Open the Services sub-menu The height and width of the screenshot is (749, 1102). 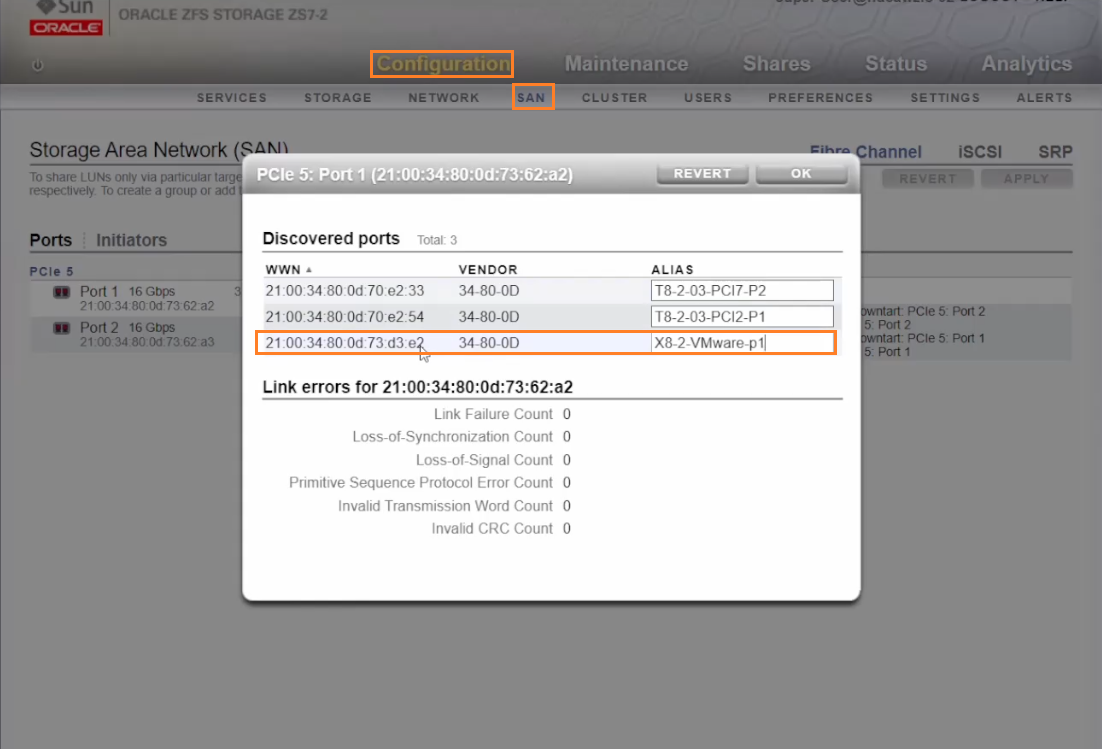click(x=232, y=98)
